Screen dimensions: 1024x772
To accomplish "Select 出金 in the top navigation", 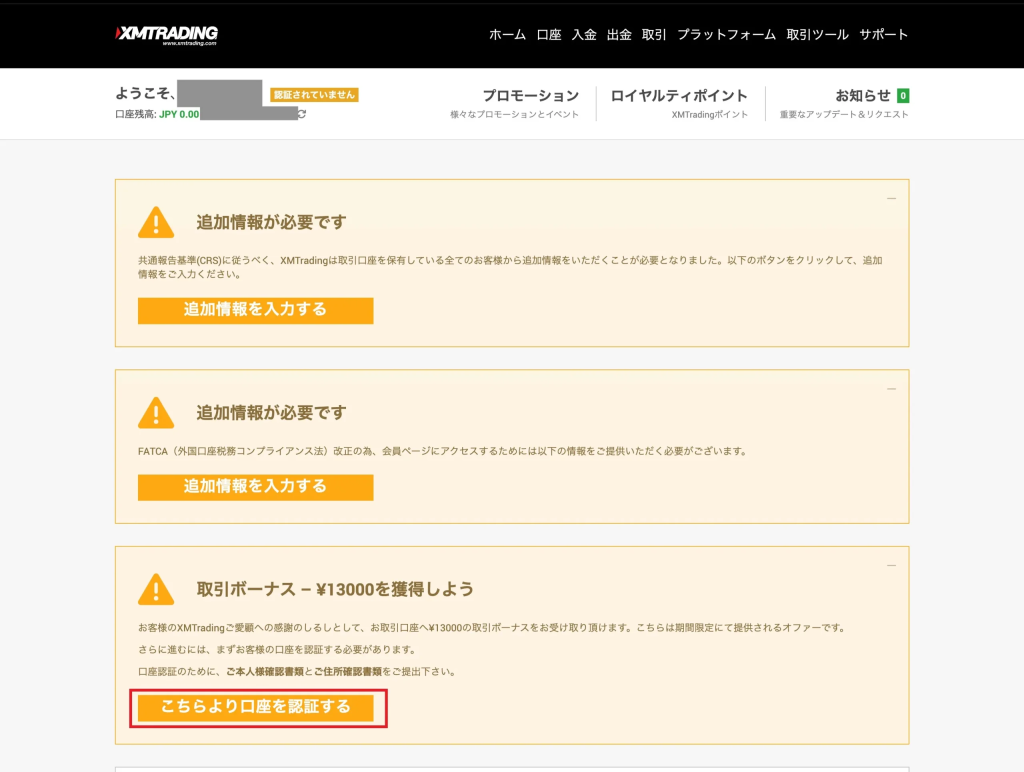I will (x=619, y=35).
